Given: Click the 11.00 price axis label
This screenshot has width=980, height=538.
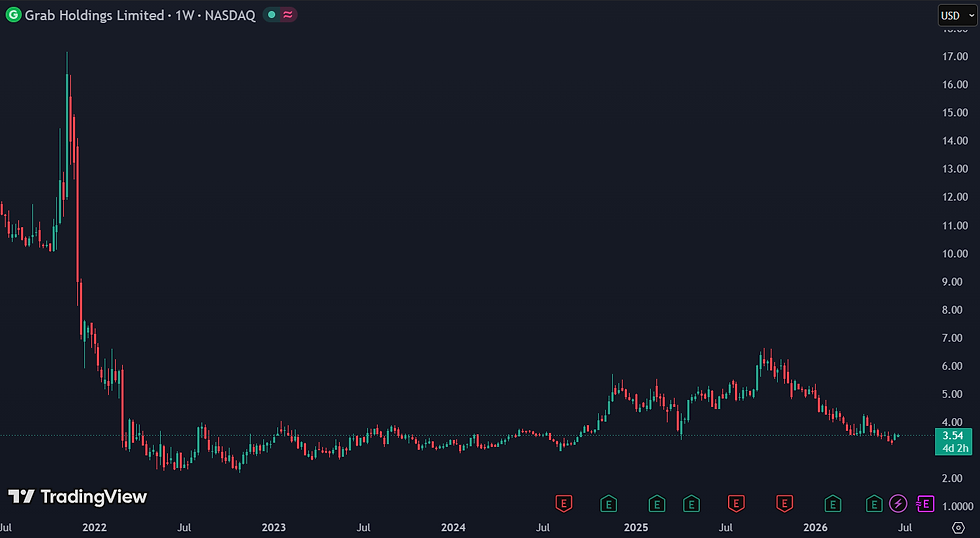Looking at the screenshot, I should [955, 226].
